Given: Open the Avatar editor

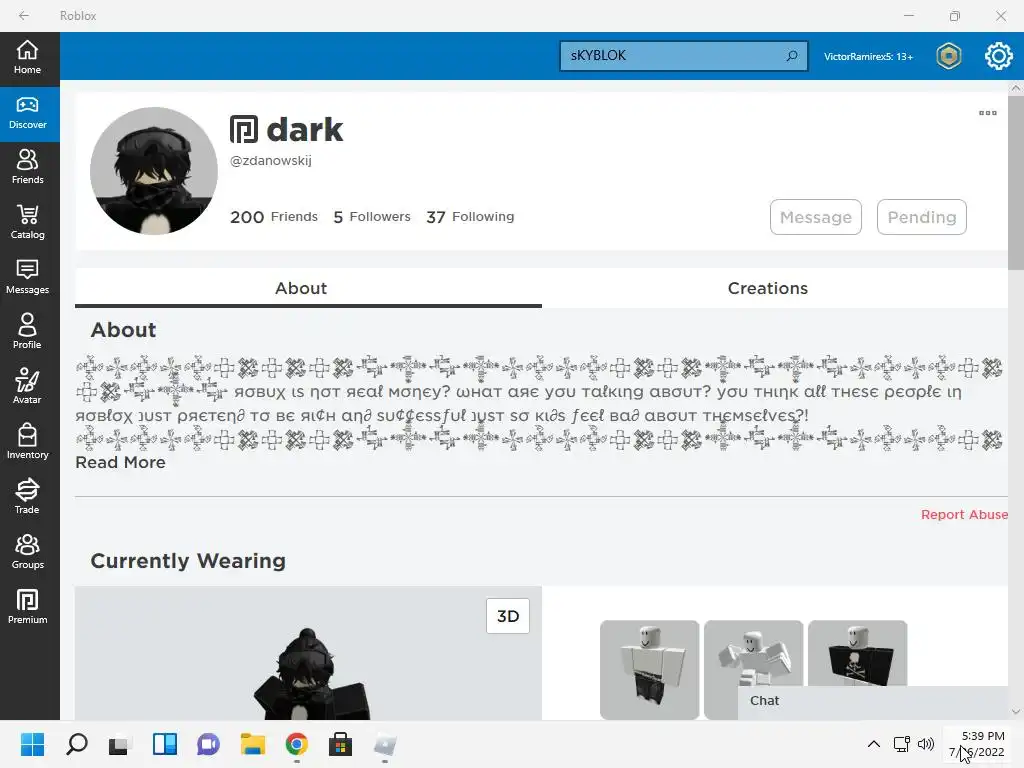Looking at the screenshot, I should [27, 387].
